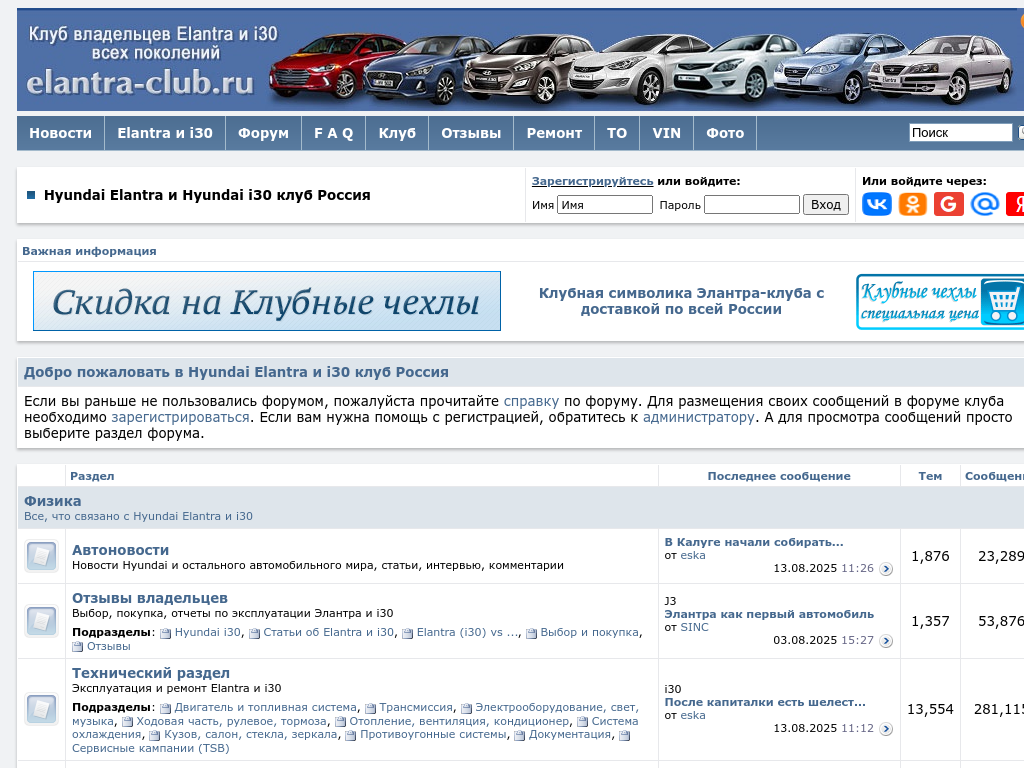
Task: Open the Новости menu item
Action: click(60, 133)
